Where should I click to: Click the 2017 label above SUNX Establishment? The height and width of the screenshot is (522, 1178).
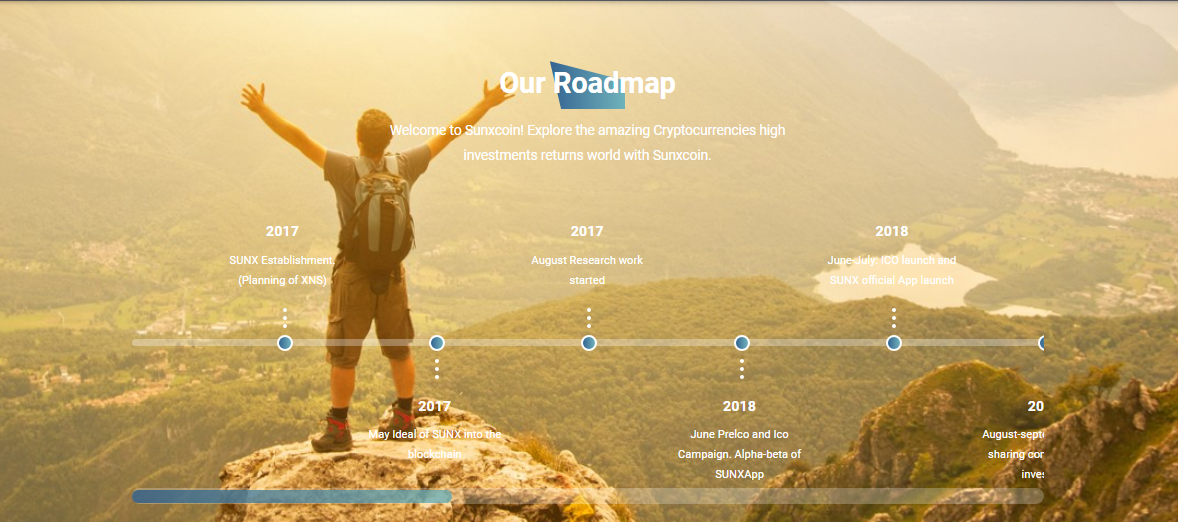(282, 231)
